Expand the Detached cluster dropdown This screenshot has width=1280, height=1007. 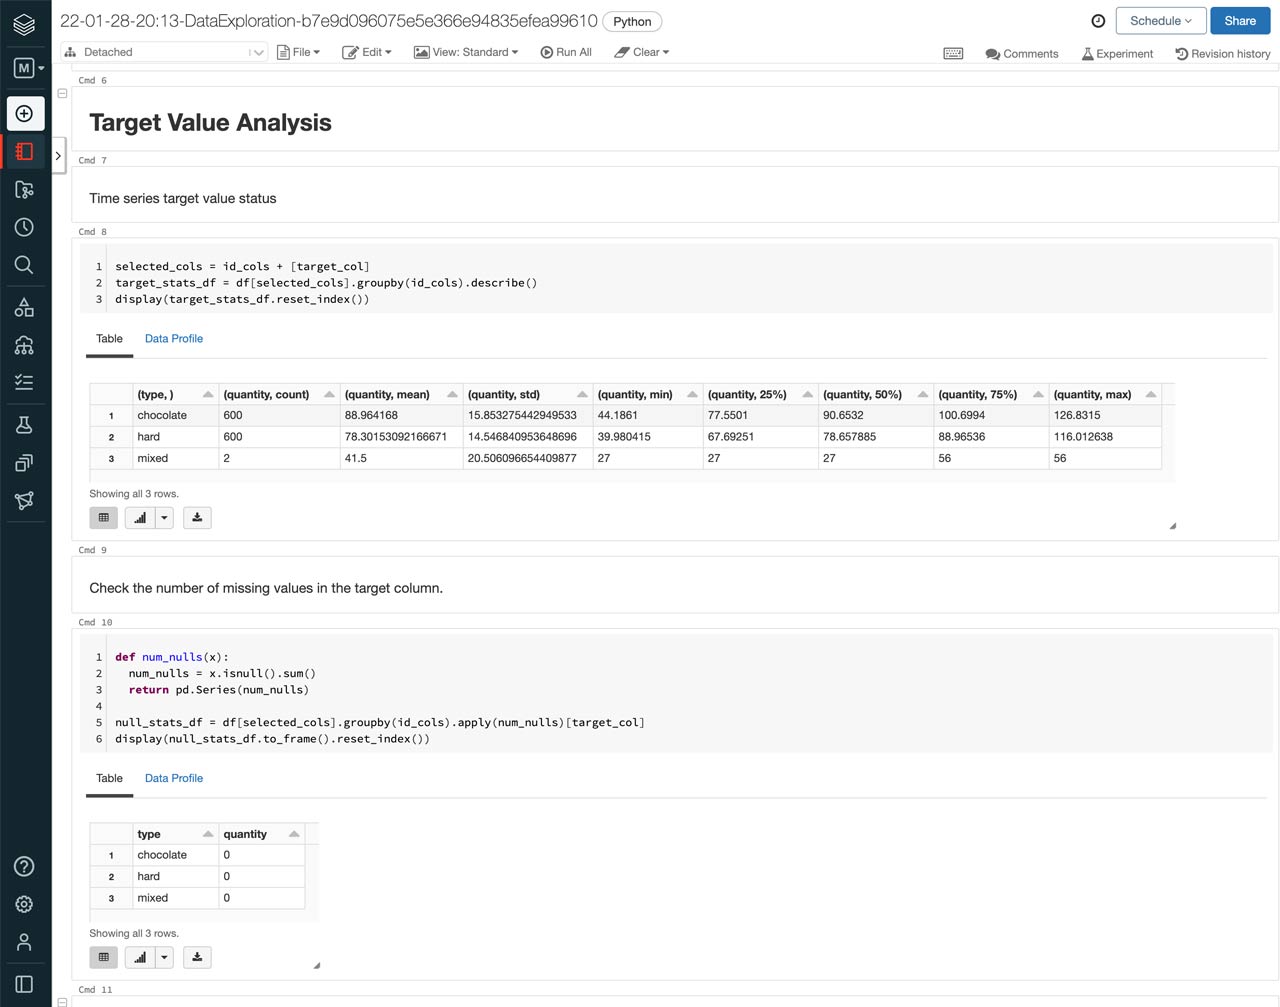pyautogui.click(x=257, y=52)
